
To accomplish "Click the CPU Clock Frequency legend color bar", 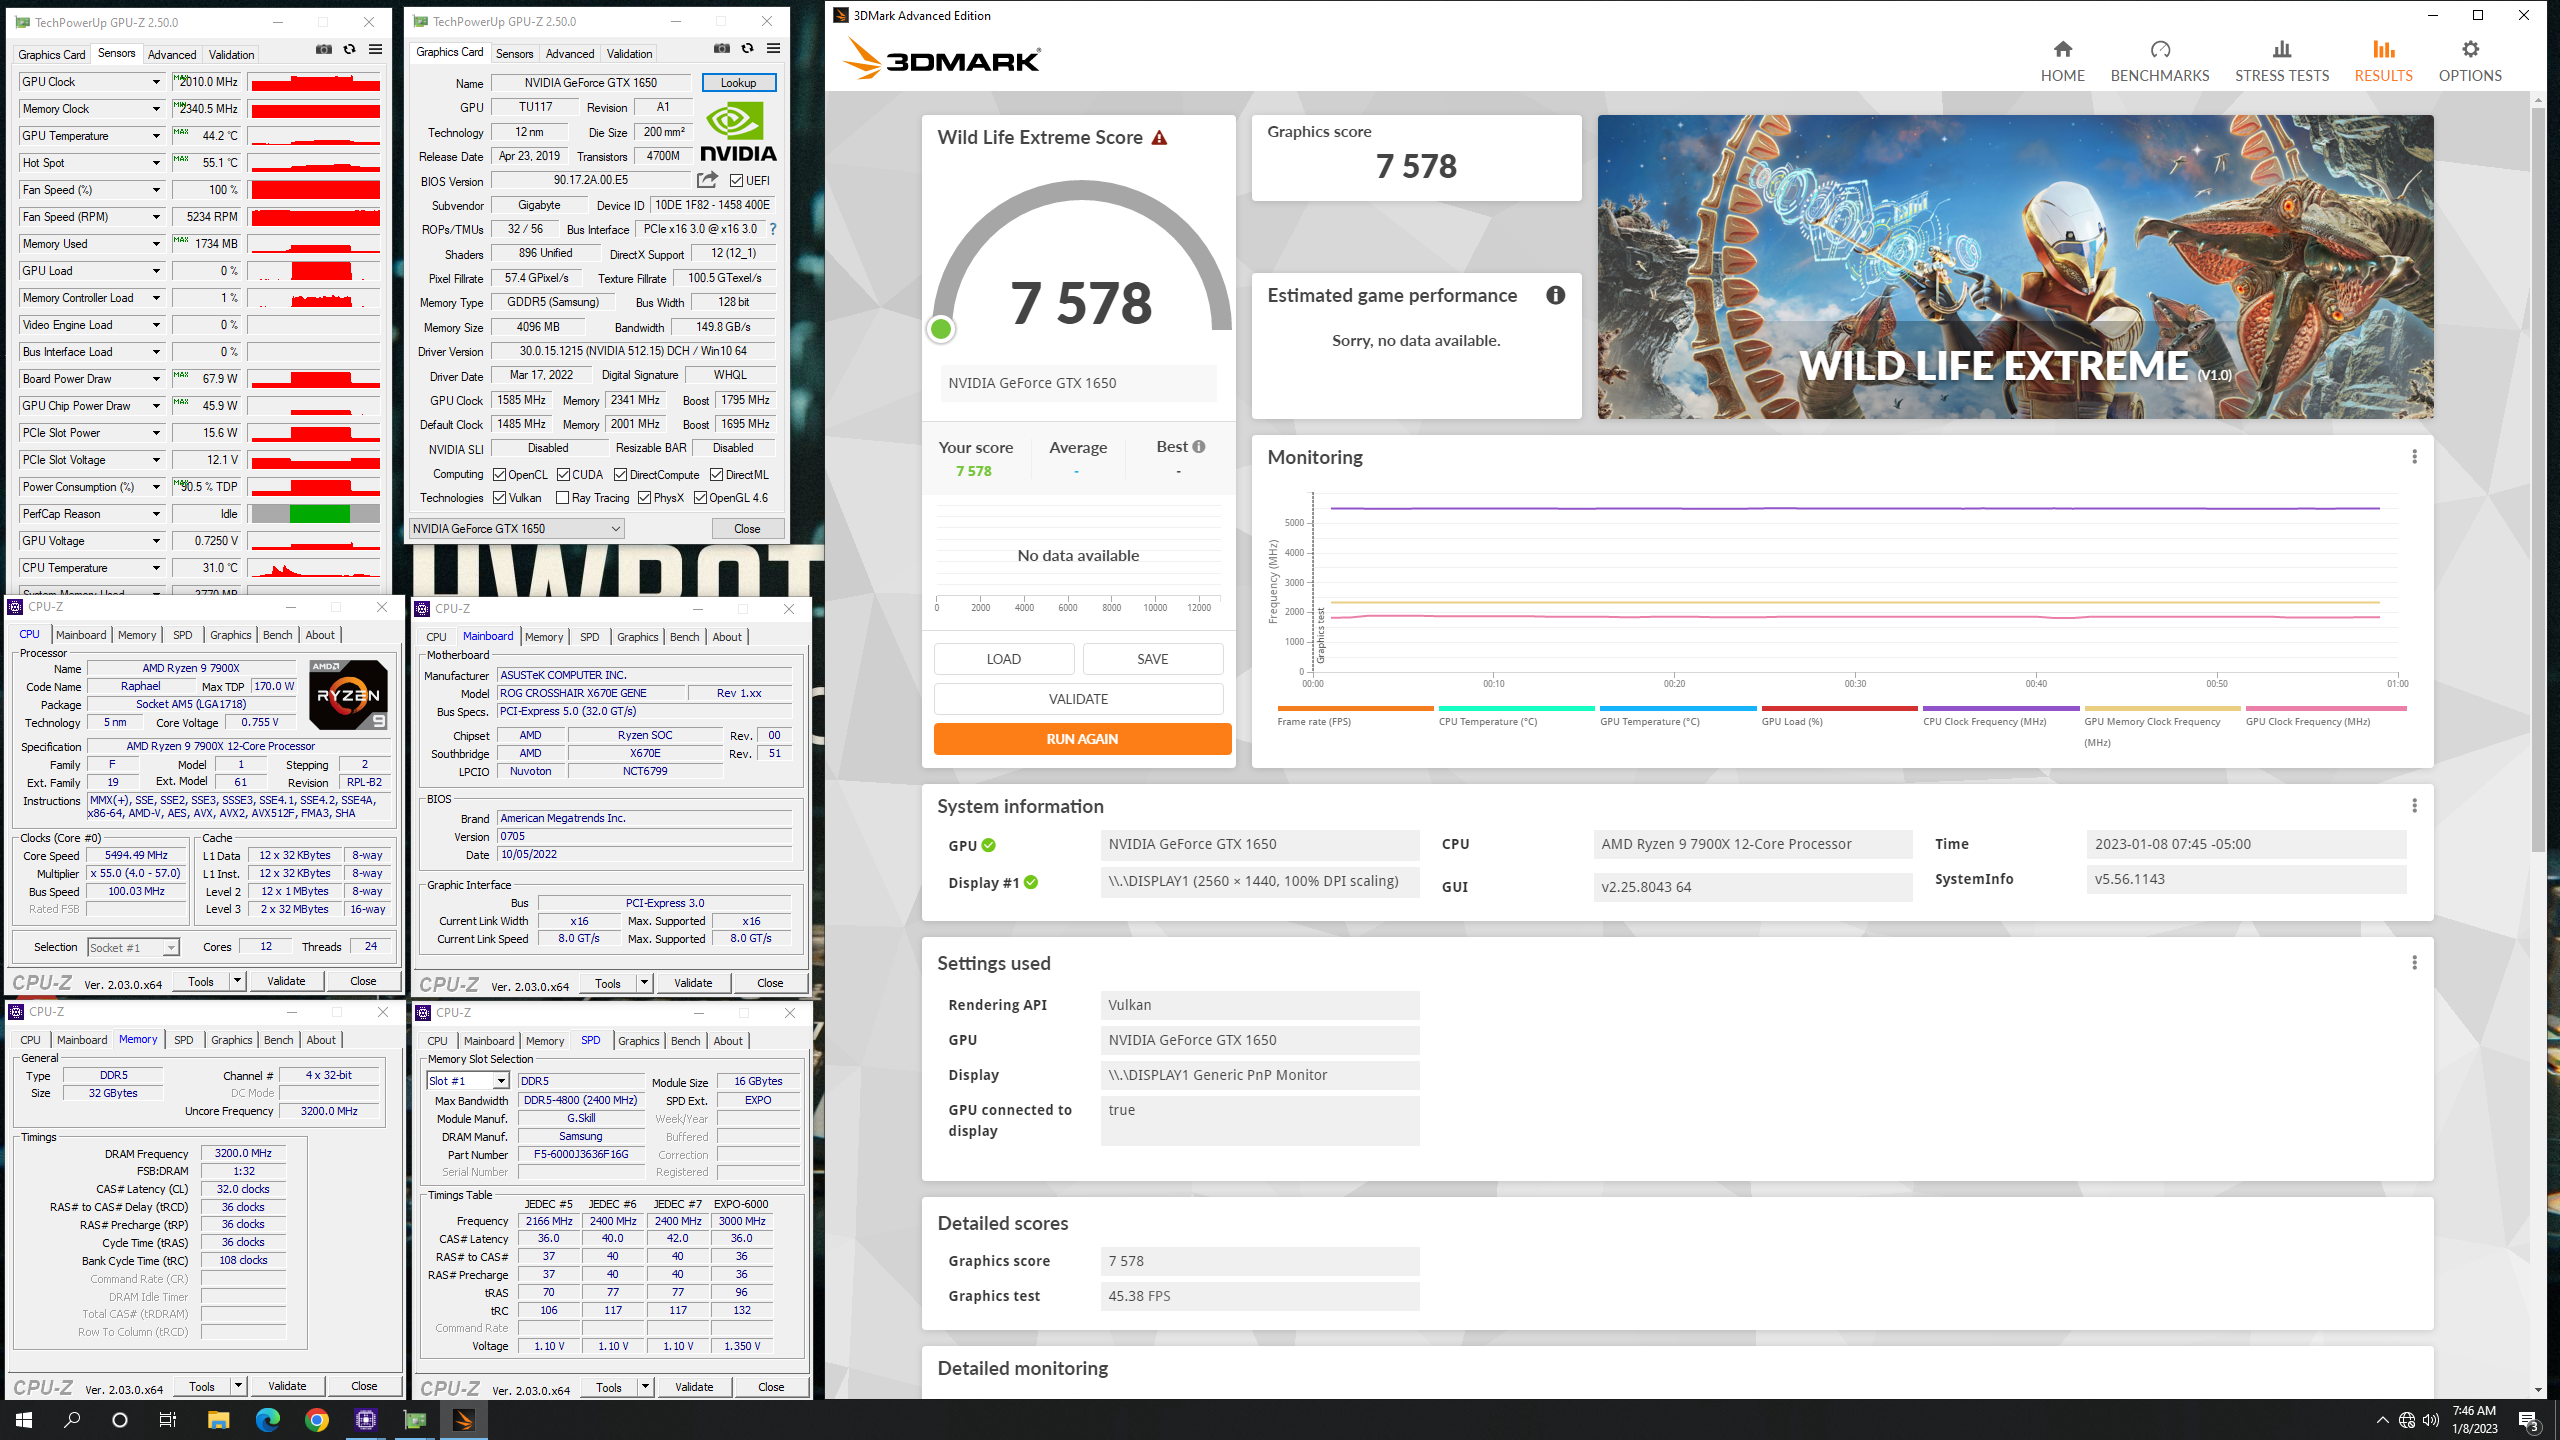I will coord(2001,709).
